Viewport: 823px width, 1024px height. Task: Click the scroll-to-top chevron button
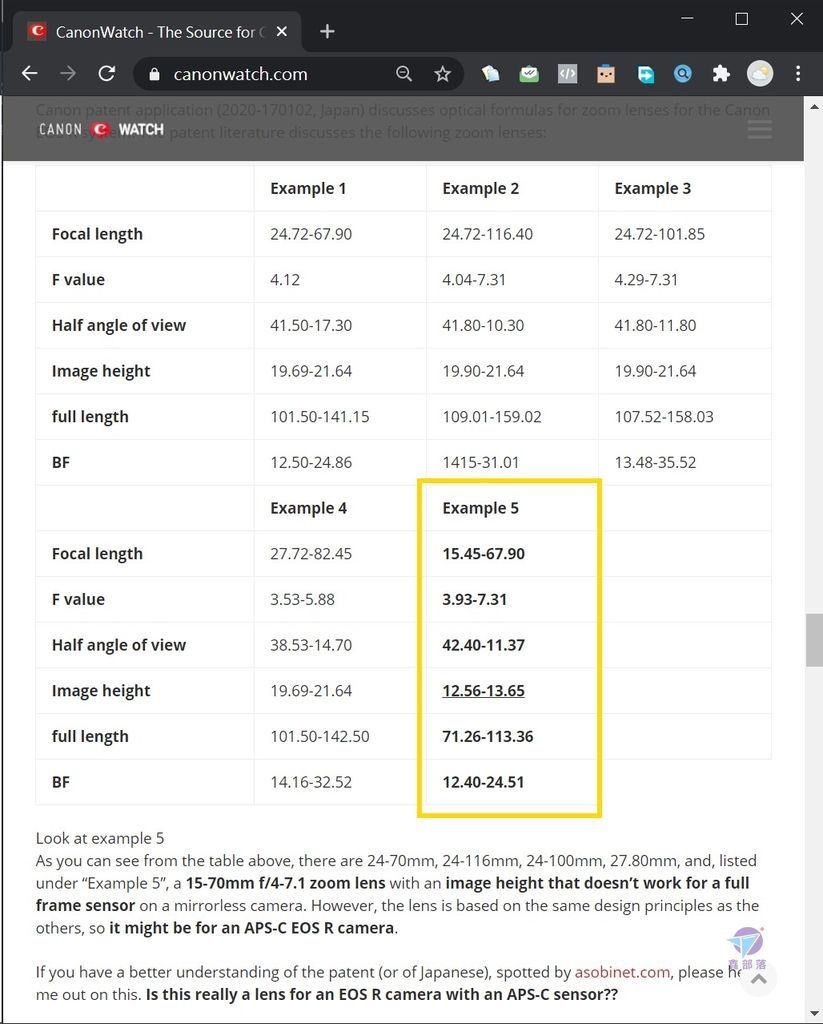[759, 978]
